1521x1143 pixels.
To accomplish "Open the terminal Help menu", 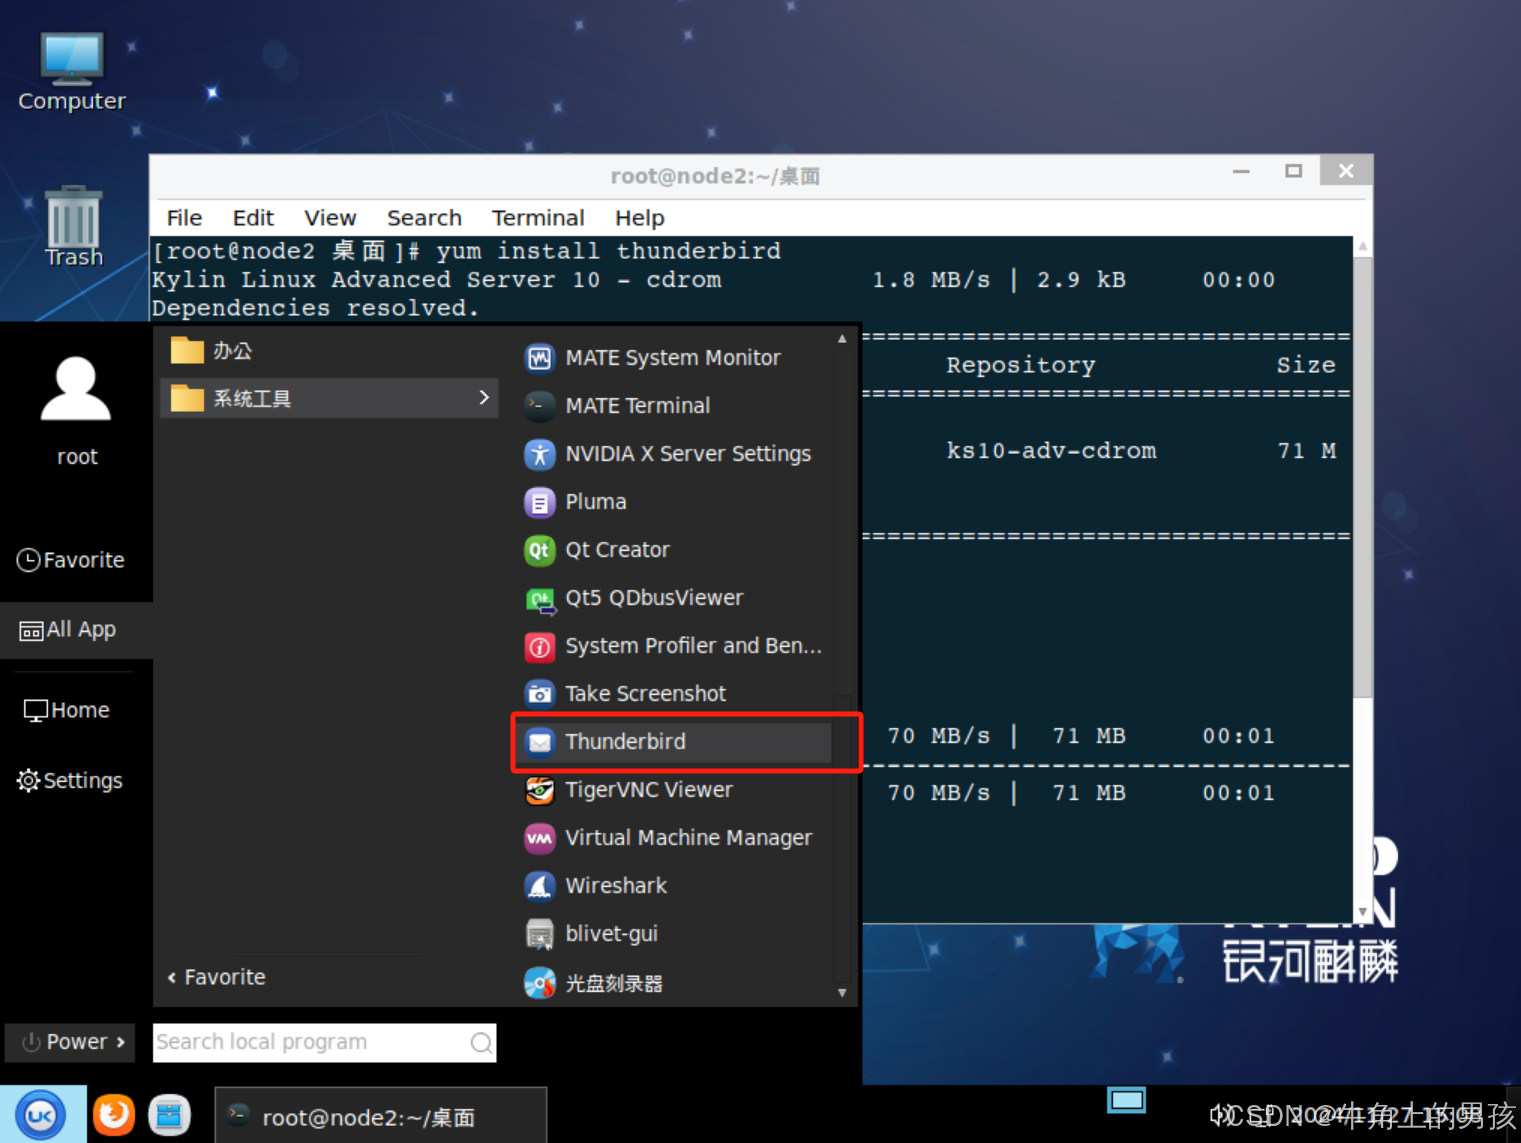I will point(639,218).
